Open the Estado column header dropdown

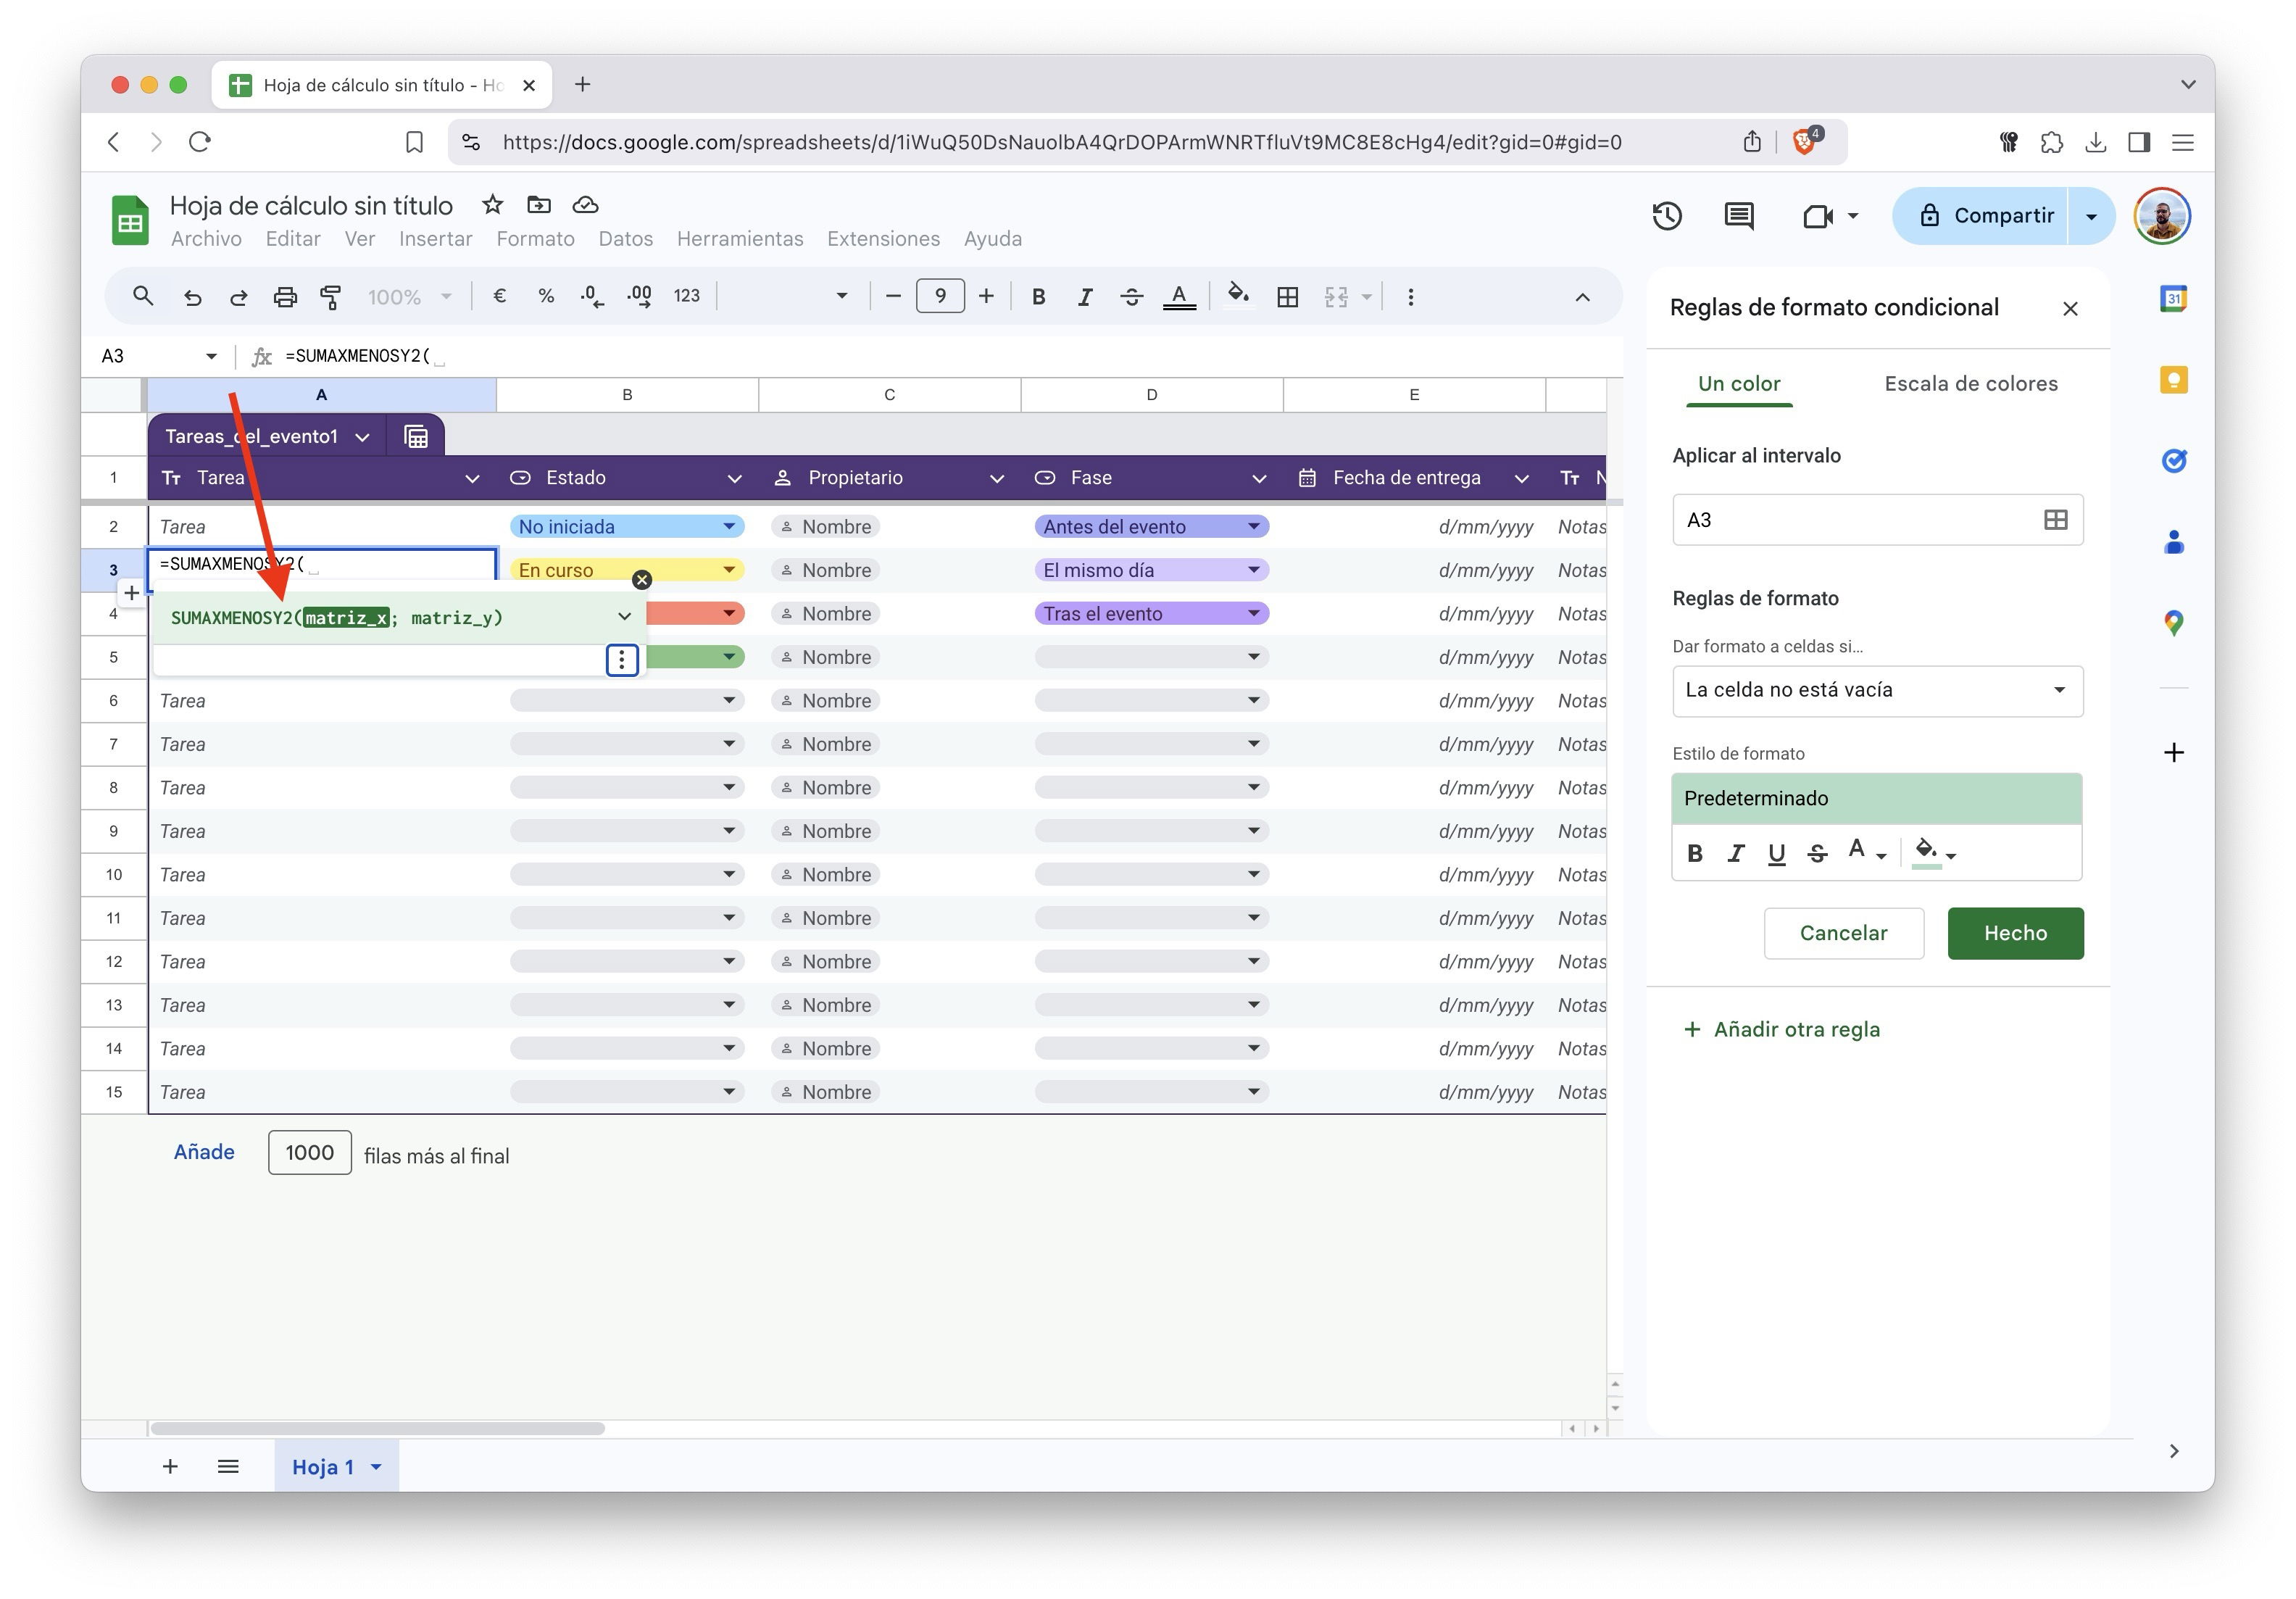pos(734,478)
